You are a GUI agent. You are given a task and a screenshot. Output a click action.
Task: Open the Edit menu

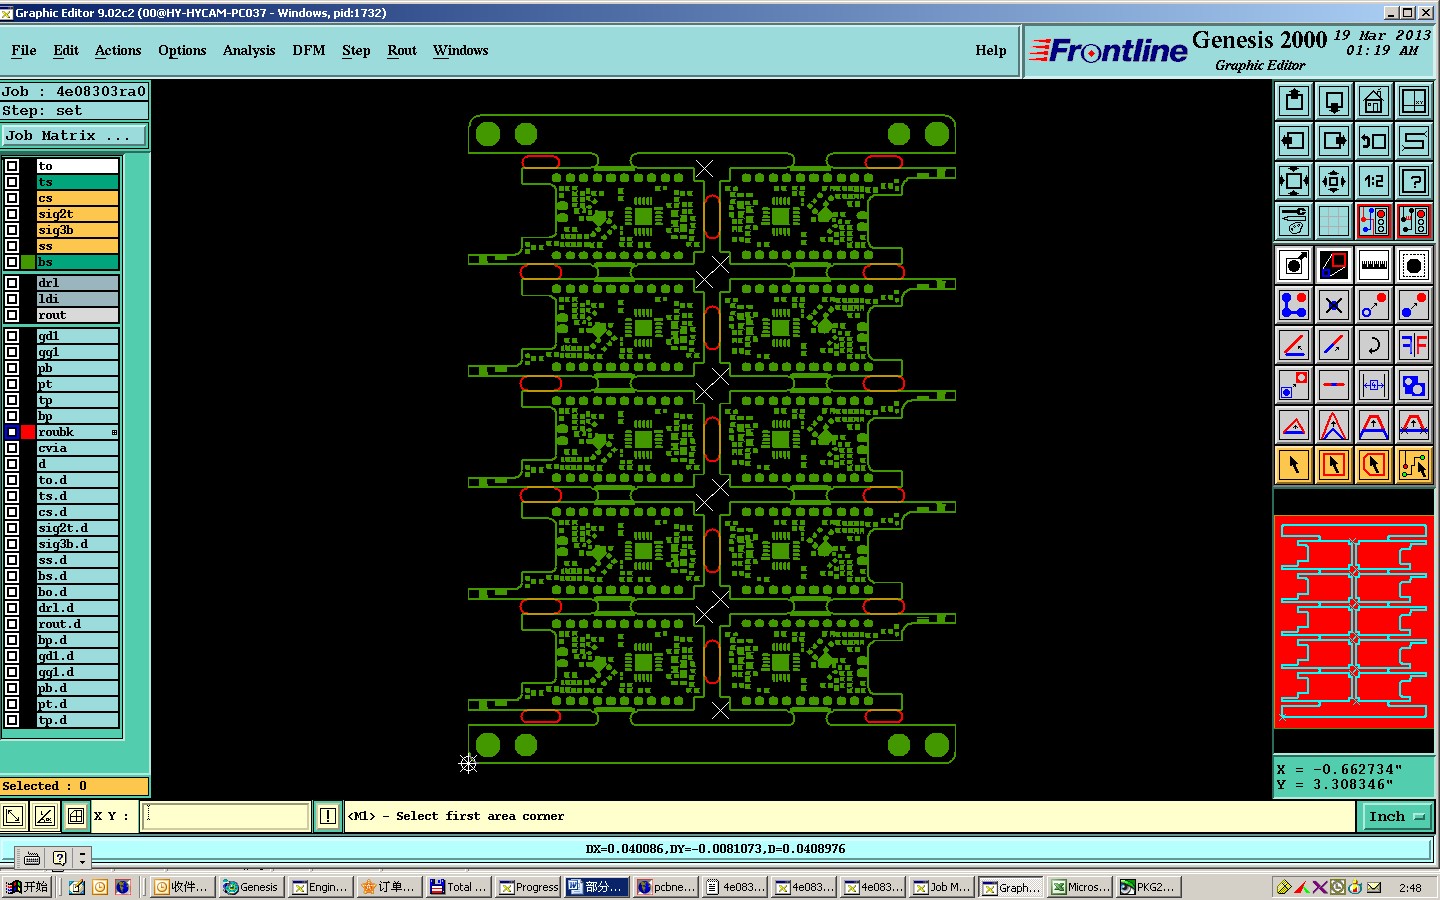click(66, 50)
